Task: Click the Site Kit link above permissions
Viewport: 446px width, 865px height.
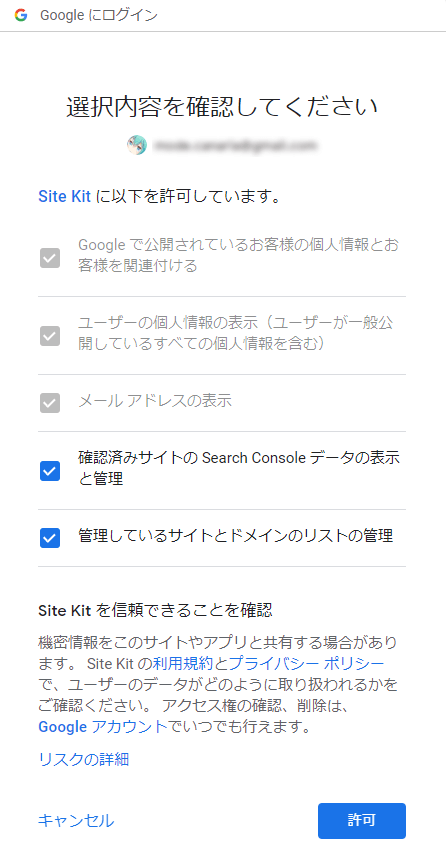Action: click(64, 196)
